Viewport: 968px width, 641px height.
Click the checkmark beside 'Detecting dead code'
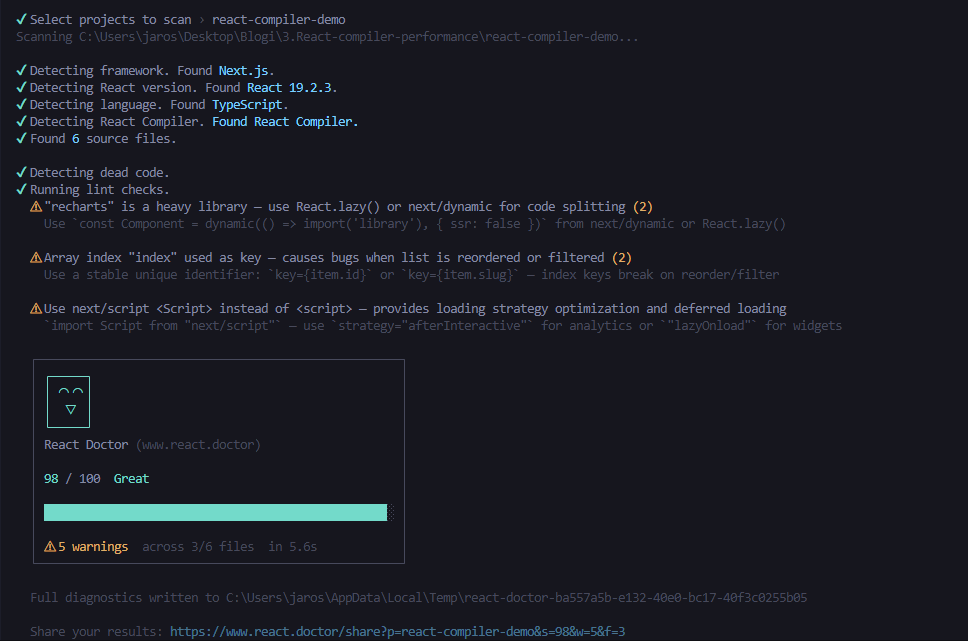(x=21, y=173)
